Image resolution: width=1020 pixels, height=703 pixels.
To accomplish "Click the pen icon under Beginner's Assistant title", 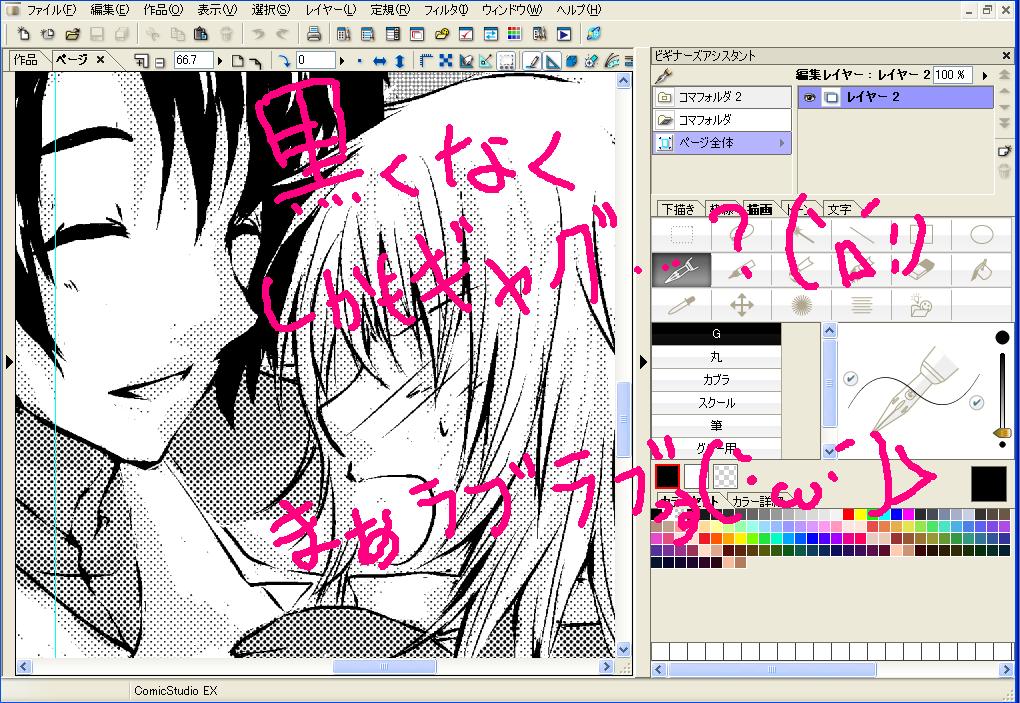I will point(664,75).
